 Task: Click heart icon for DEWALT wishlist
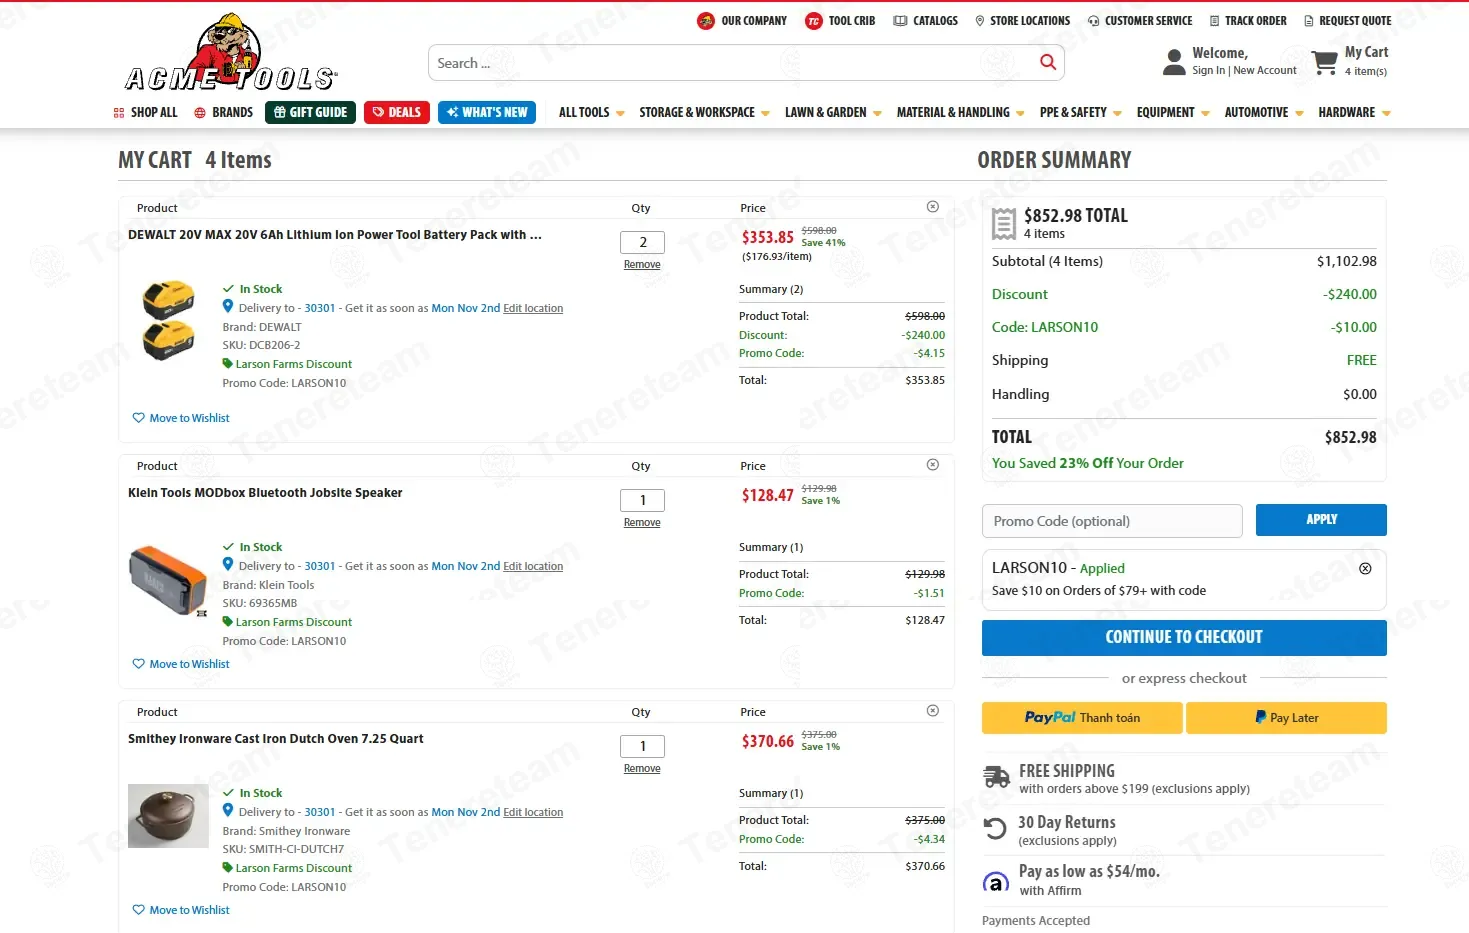pyautogui.click(x=139, y=418)
